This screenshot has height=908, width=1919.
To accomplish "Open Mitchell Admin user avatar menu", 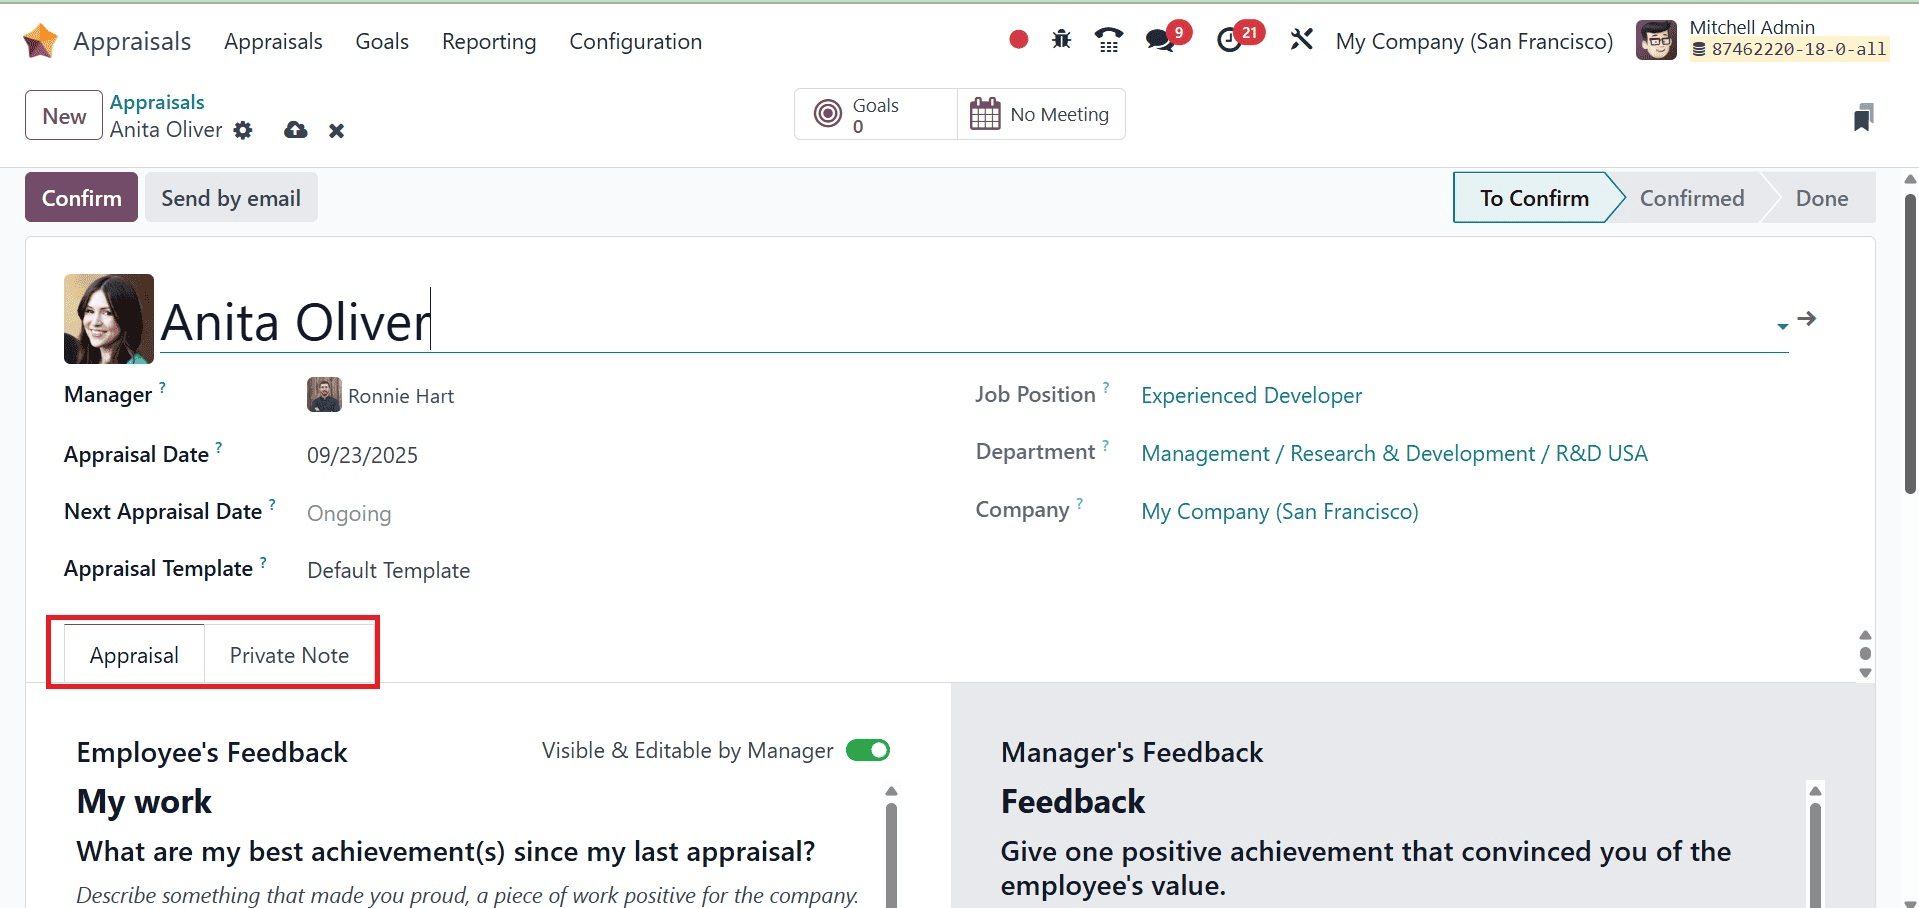I will coord(1656,40).
